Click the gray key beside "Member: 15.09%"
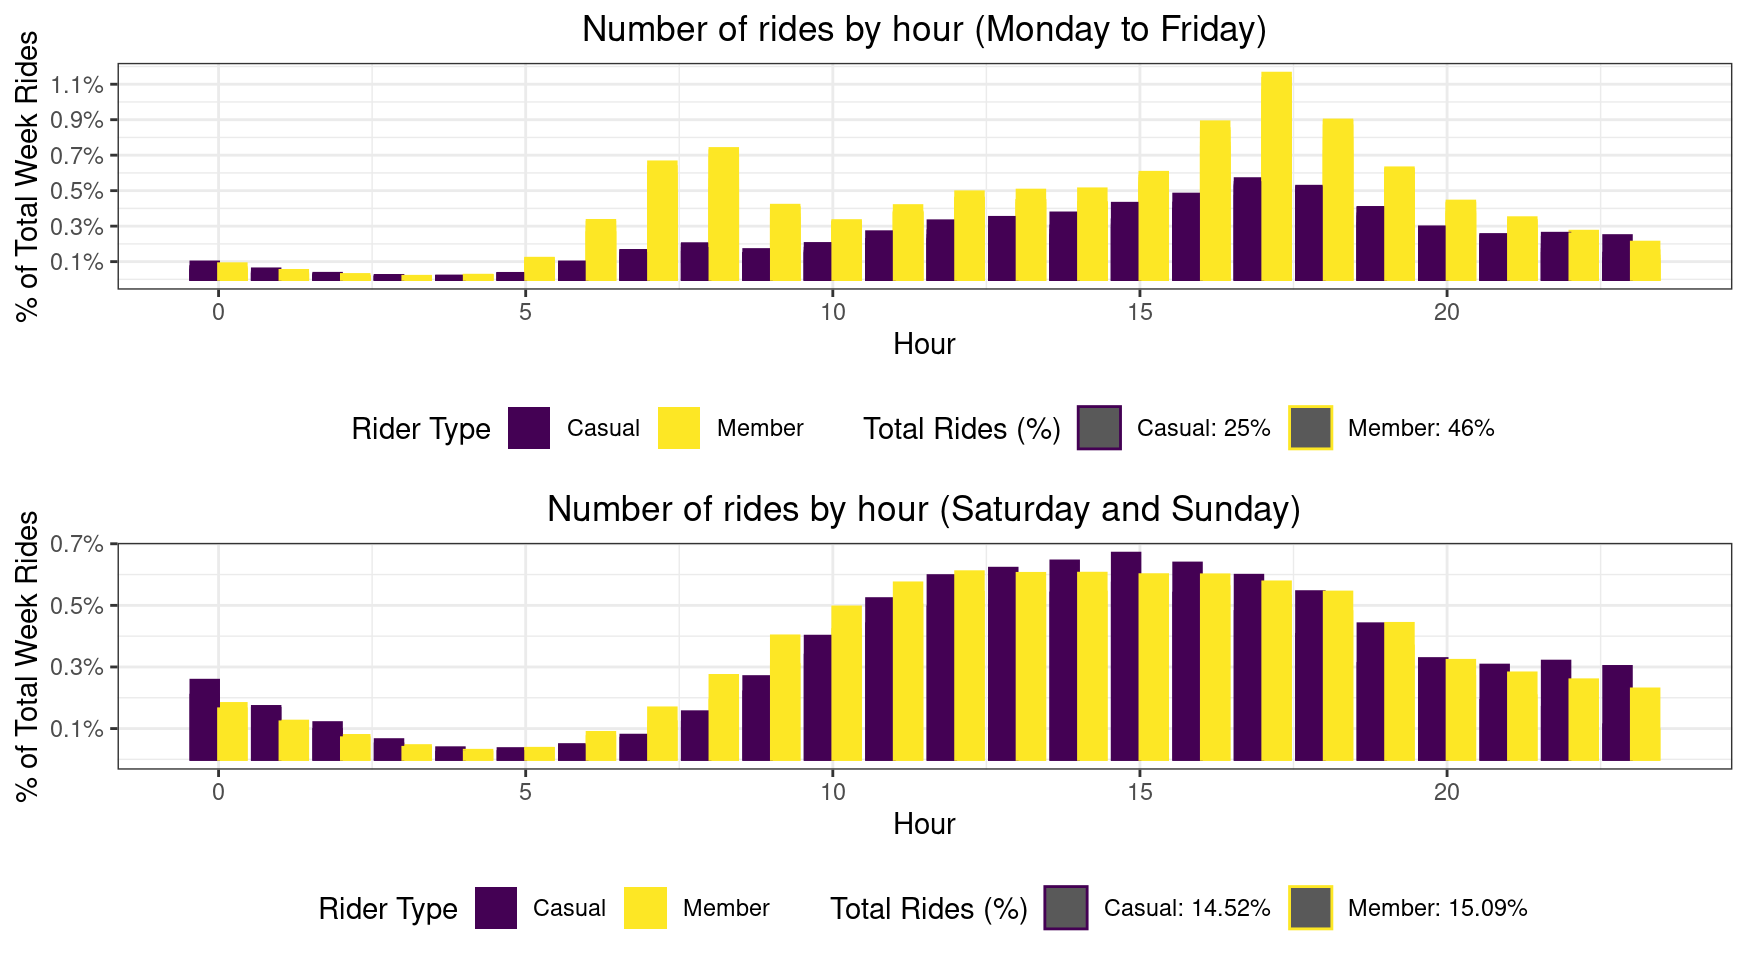Screen dimensions: 1747x960 (x=1310, y=908)
